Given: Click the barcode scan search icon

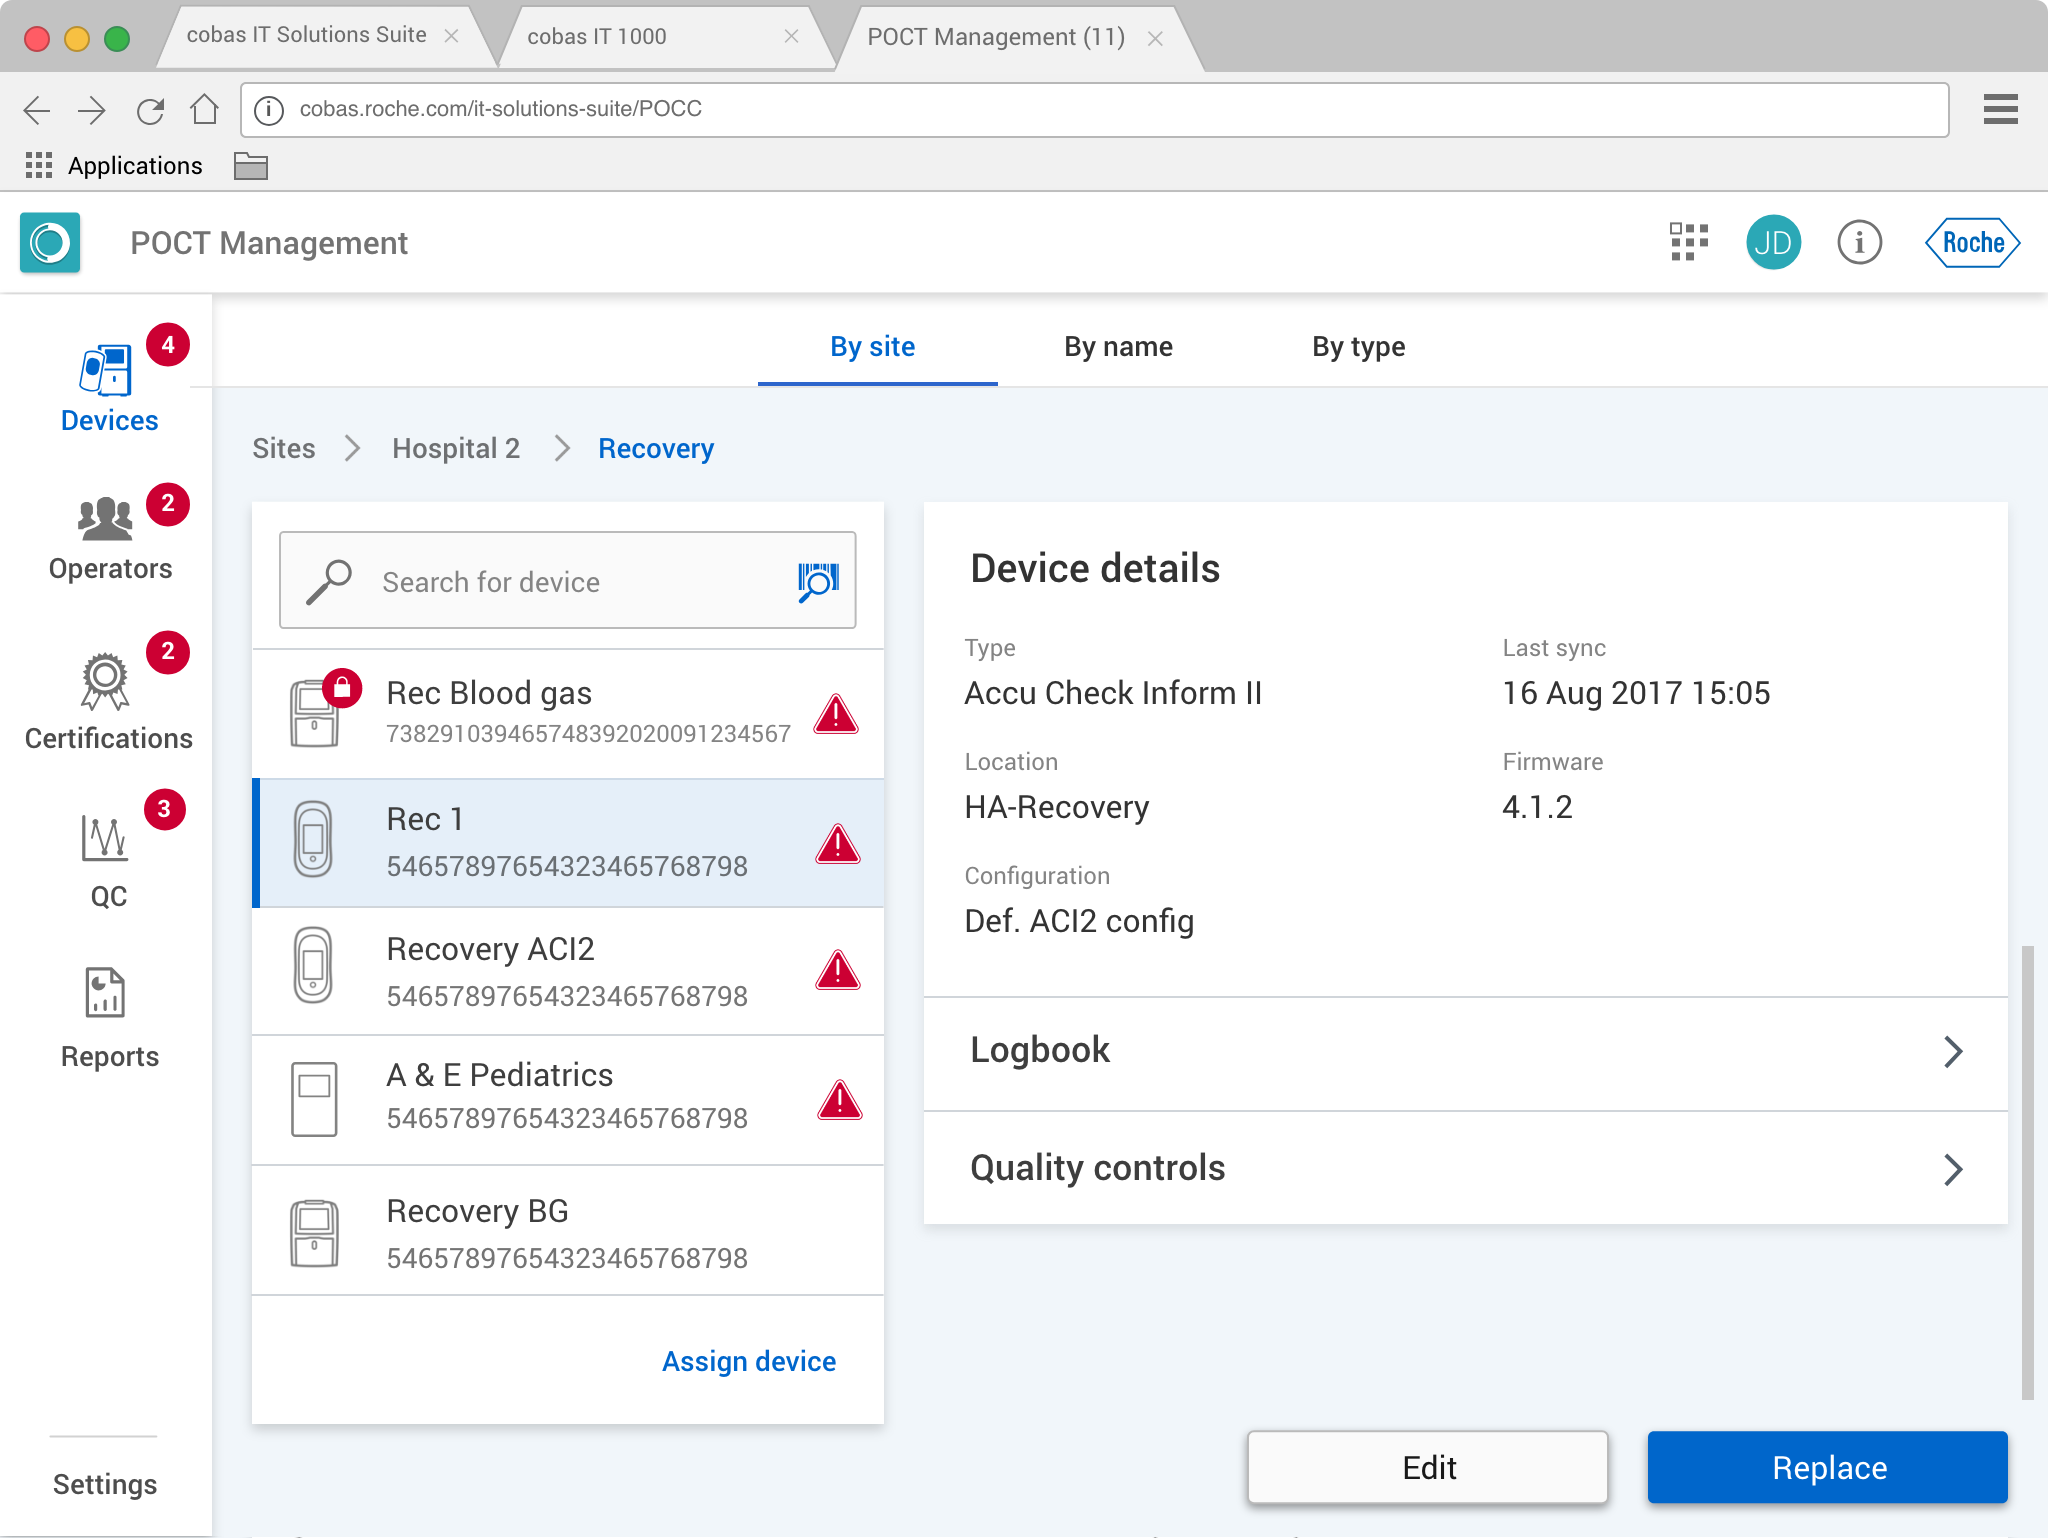Looking at the screenshot, I should click(817, 581).
